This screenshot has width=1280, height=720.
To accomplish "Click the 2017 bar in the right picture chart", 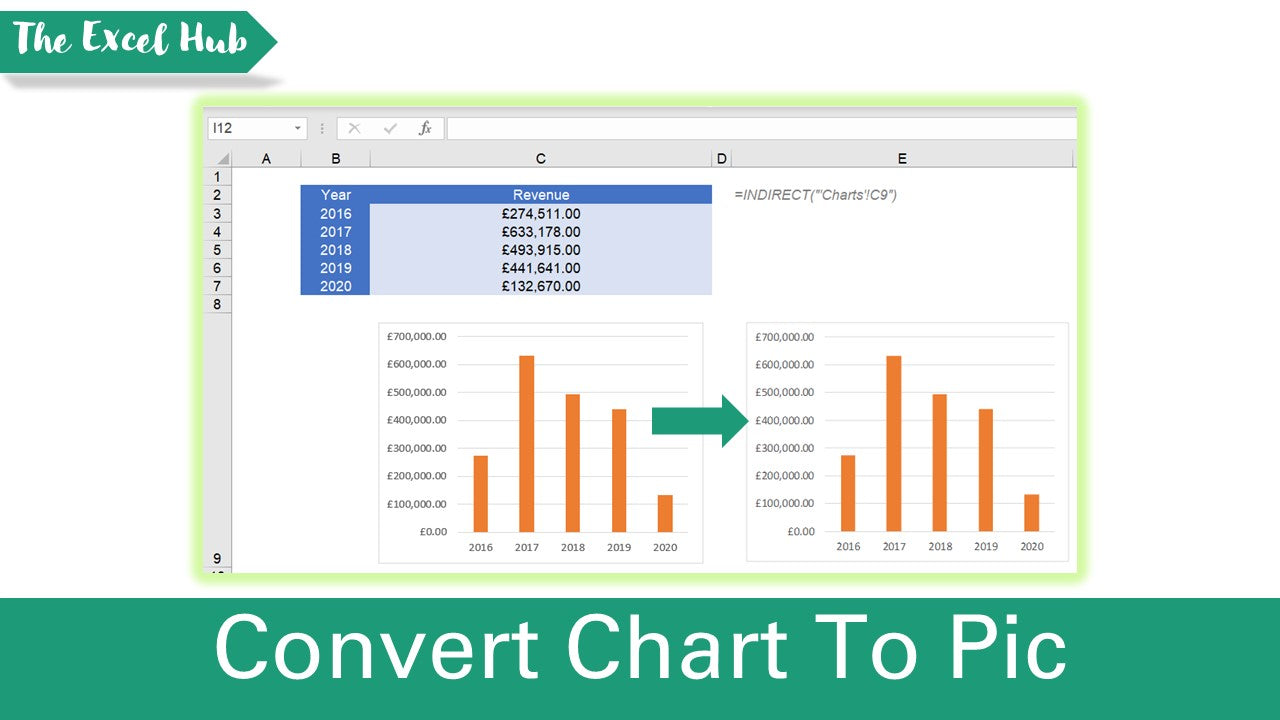I will (894, 443).
